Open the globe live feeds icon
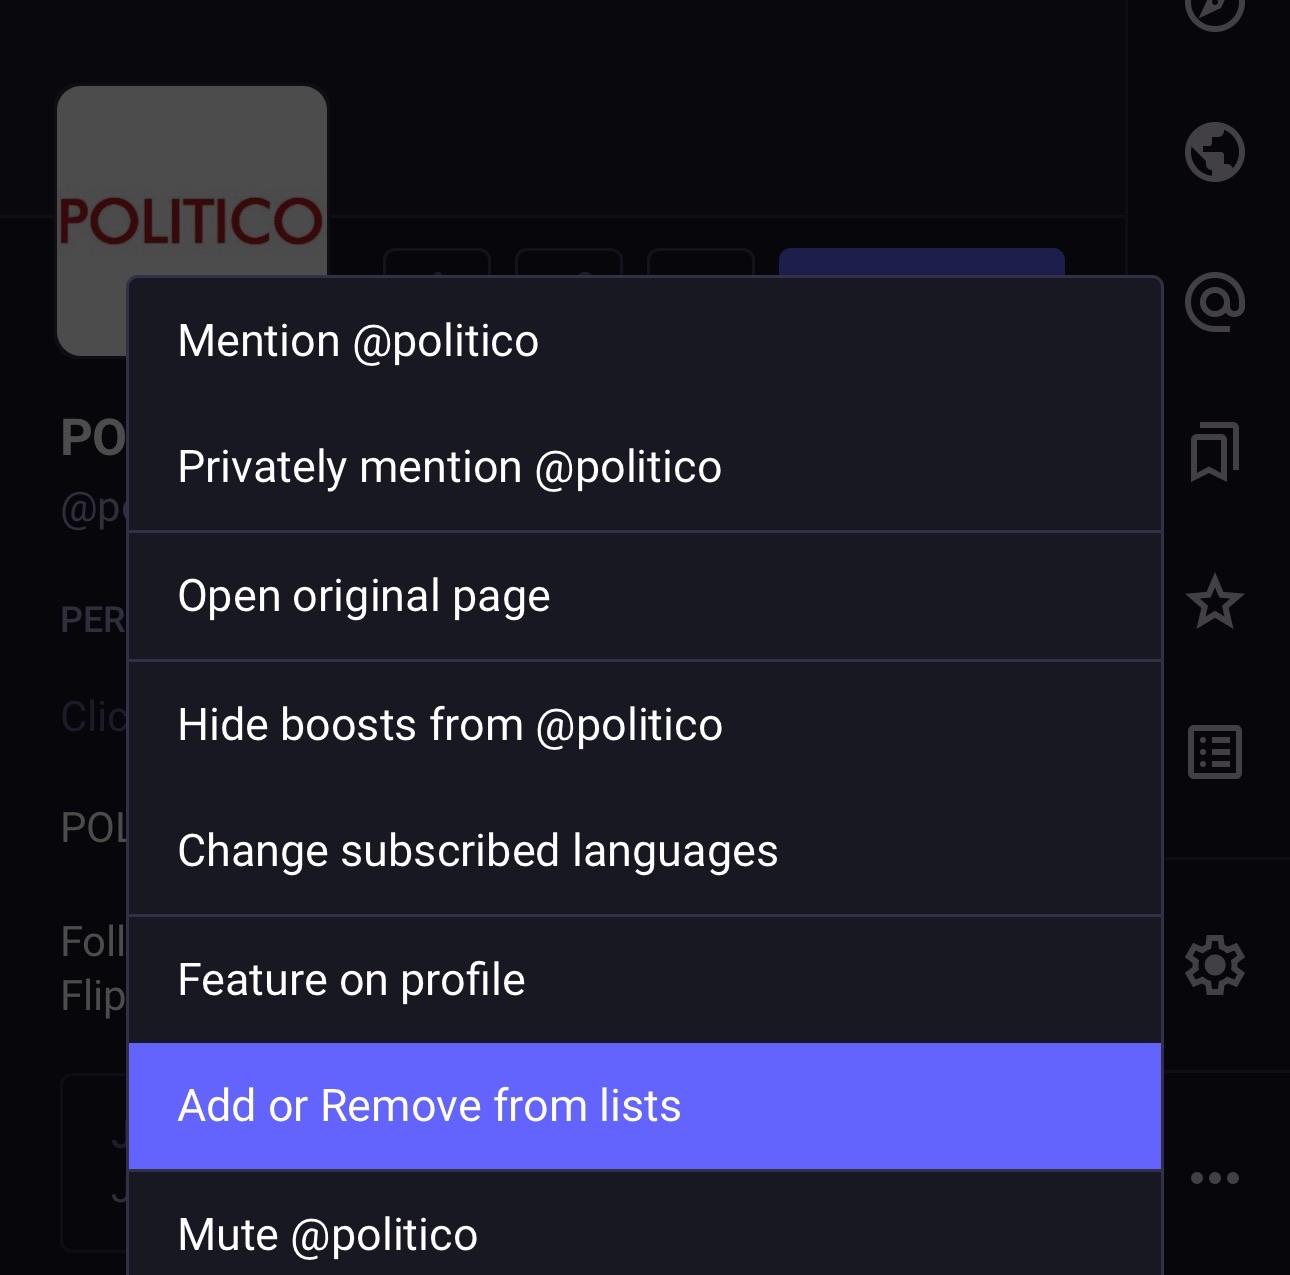This screenshot has height=1275, width=1290. (x=1214, y=152)
